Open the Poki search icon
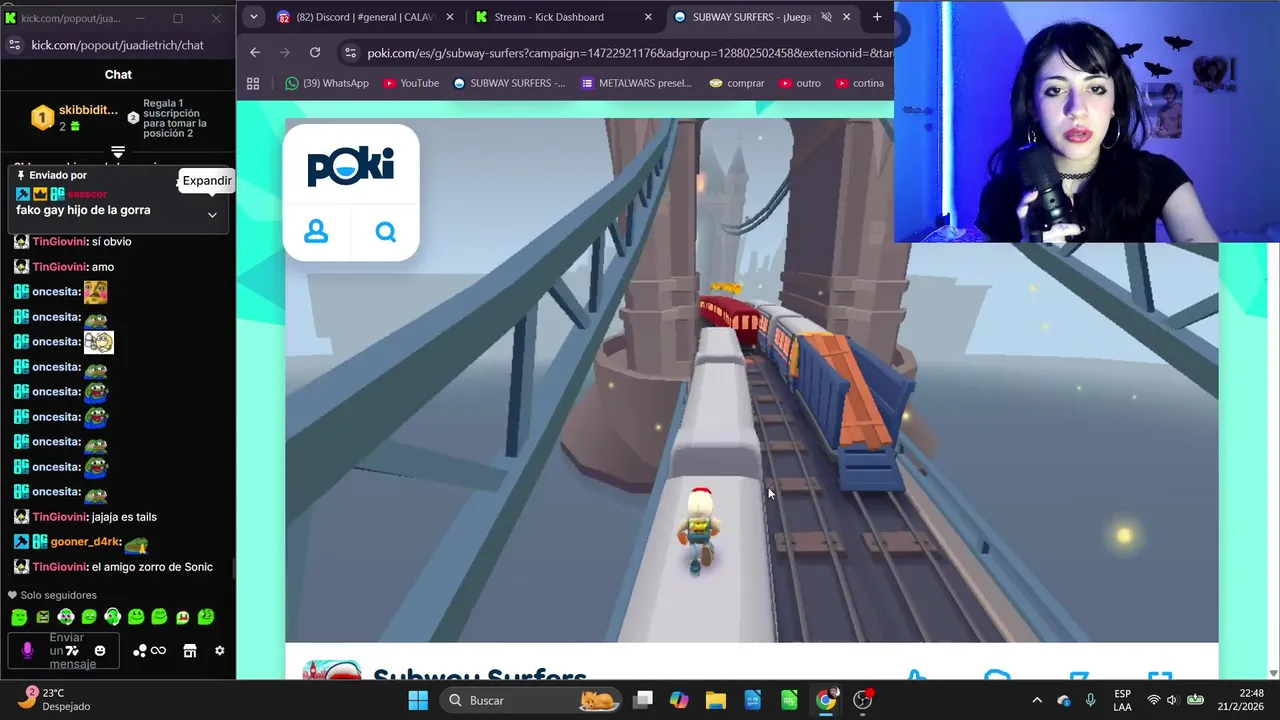This screenshot has width=1280, height=720. click(x=385, y=232)
